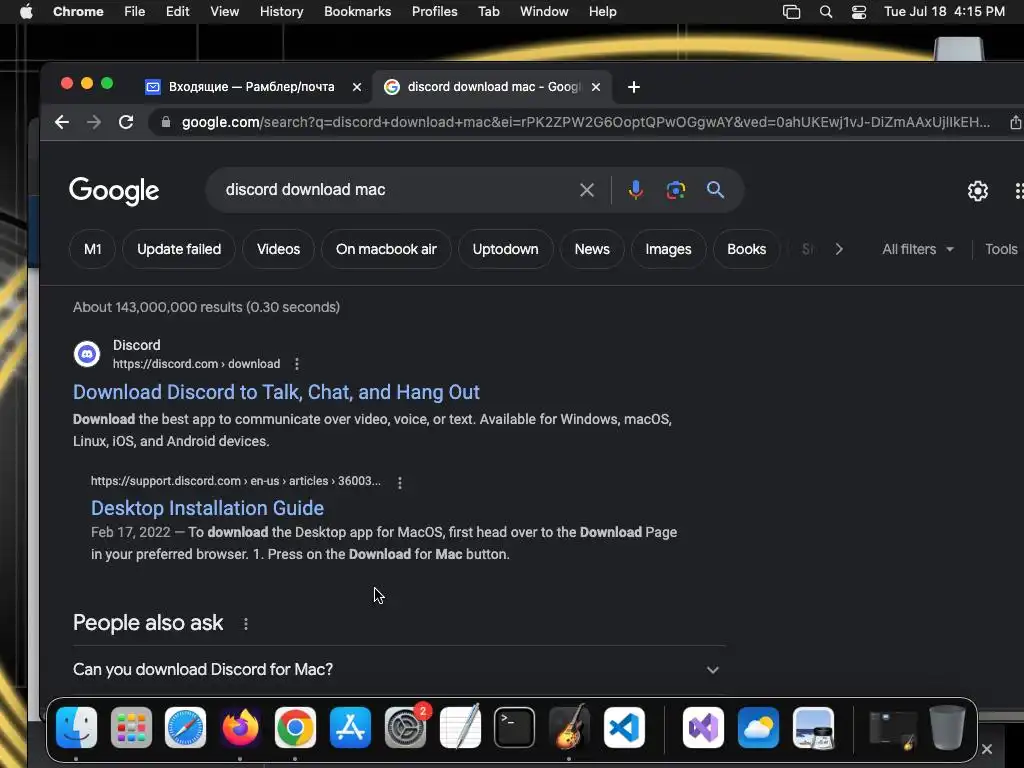Close the Рамблер/почта tab
This screenshot has width=1024, height=768.
[x=357, y=87]
